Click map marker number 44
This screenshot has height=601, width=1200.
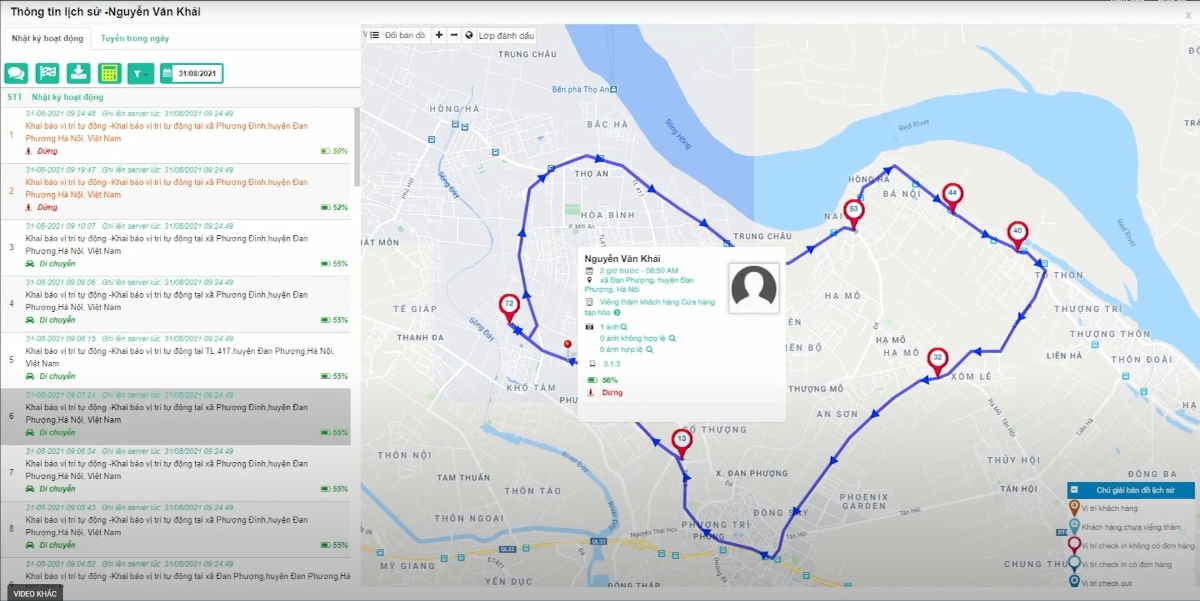pos(952,195)
